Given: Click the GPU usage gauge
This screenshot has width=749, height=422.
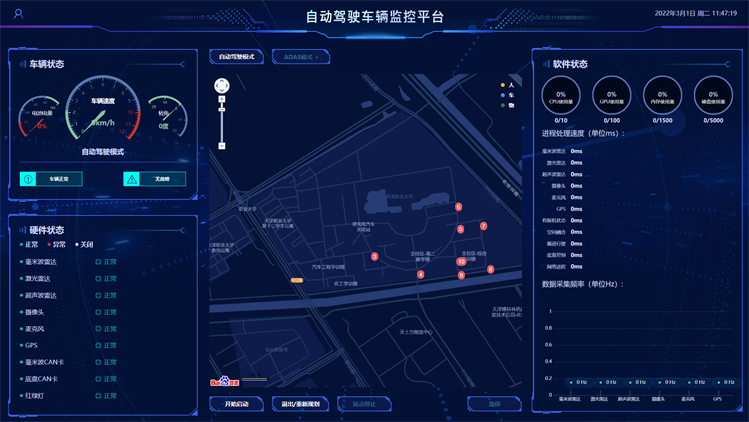Looking at the screenshot, I should pos(611,96).
